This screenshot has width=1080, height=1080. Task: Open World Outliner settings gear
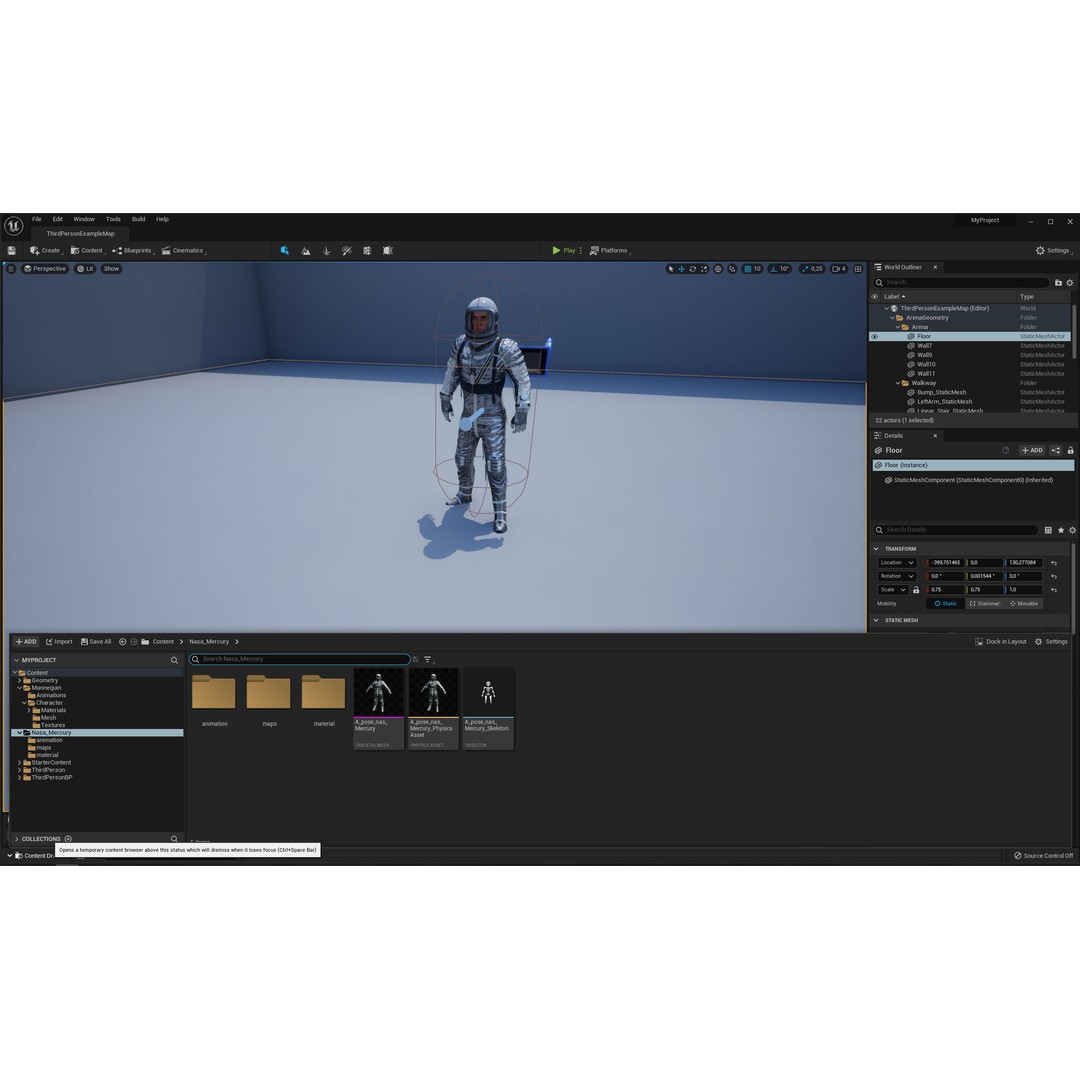(1070, 283)
